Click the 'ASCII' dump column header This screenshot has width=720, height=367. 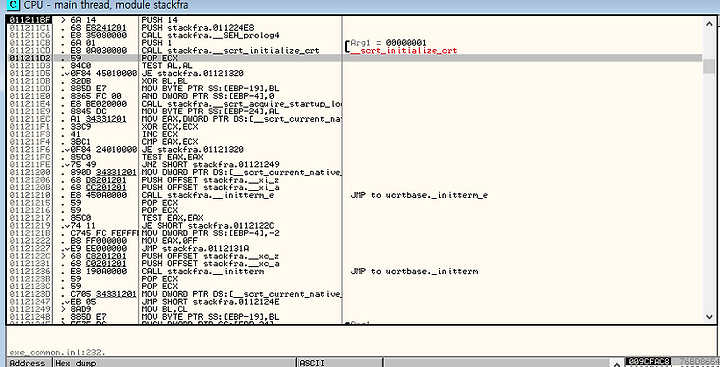340,363
